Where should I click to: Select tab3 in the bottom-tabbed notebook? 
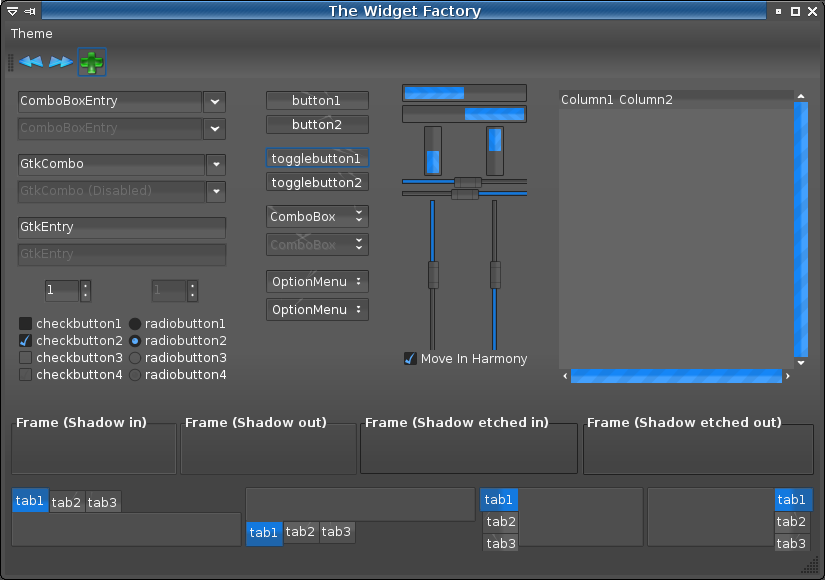(336, 532)
